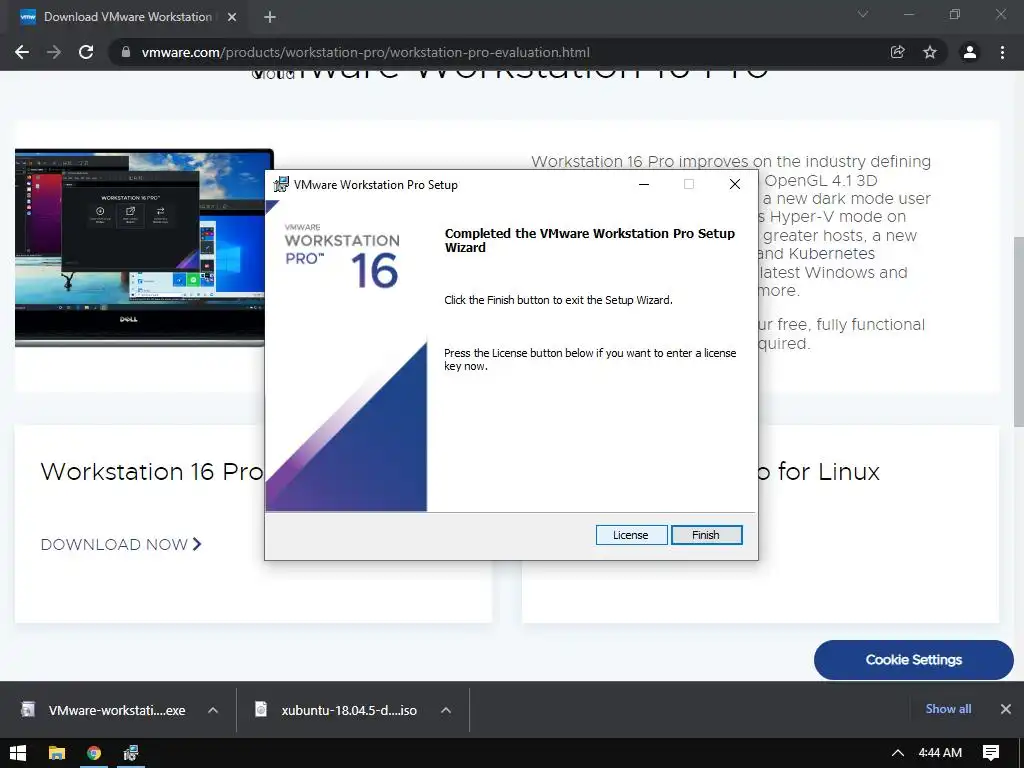1024x768 pixels.
Task: Close the Download VMware Workstation tab
Action: [x=232, y=17]
